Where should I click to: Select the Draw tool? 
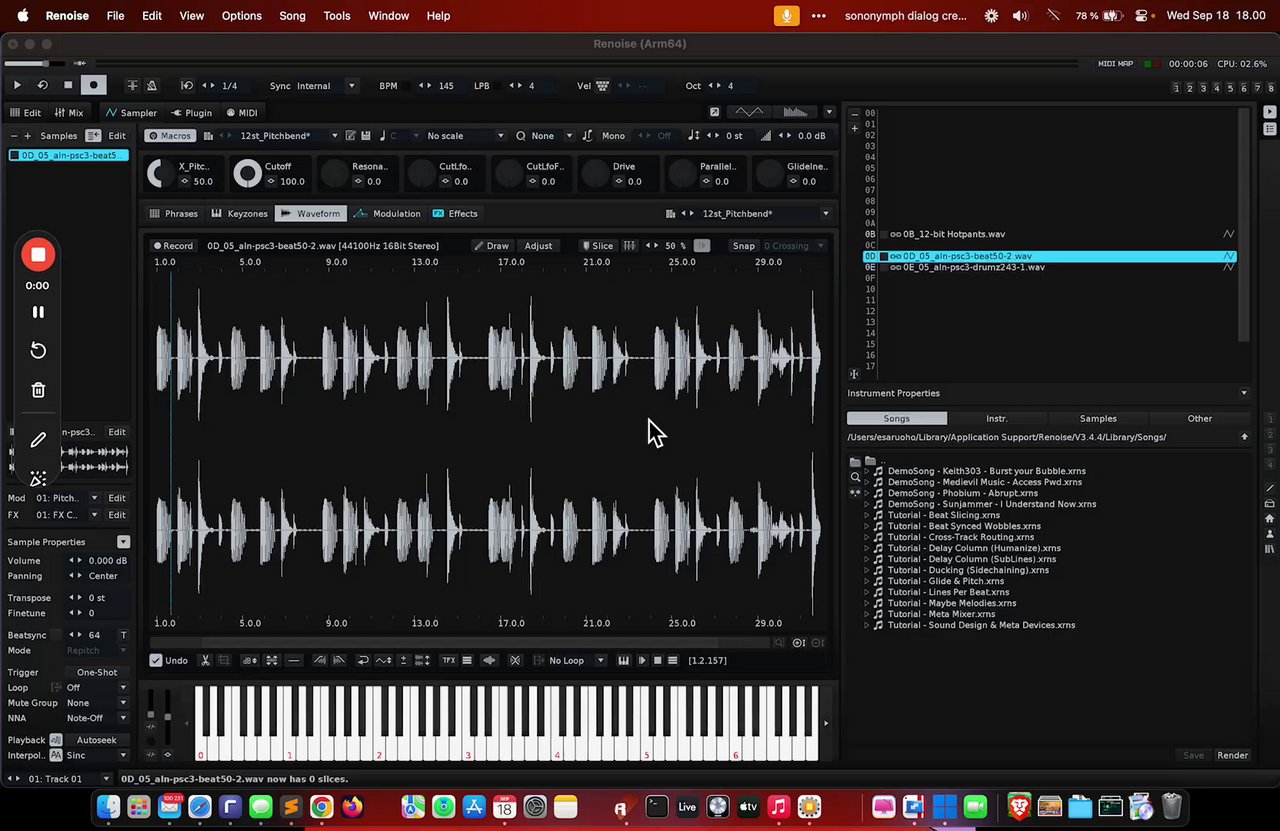pos(491,246)
